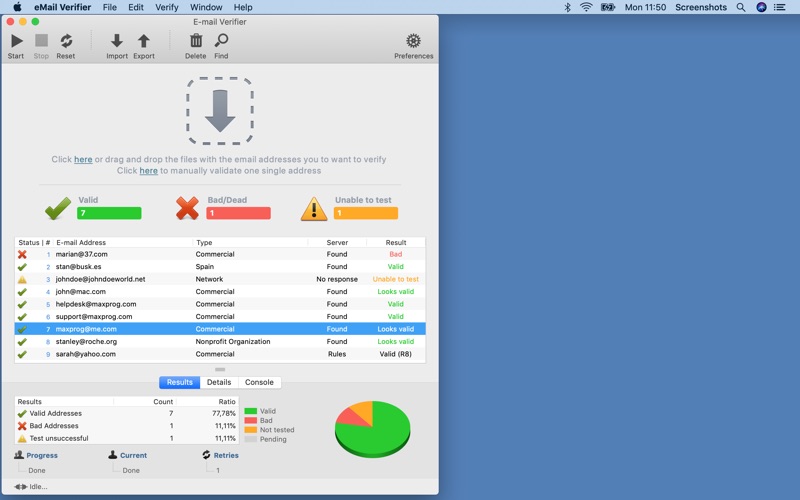Screen dimensions: 800x500
Task: Open the Window menu
Action: coord(206,7)
